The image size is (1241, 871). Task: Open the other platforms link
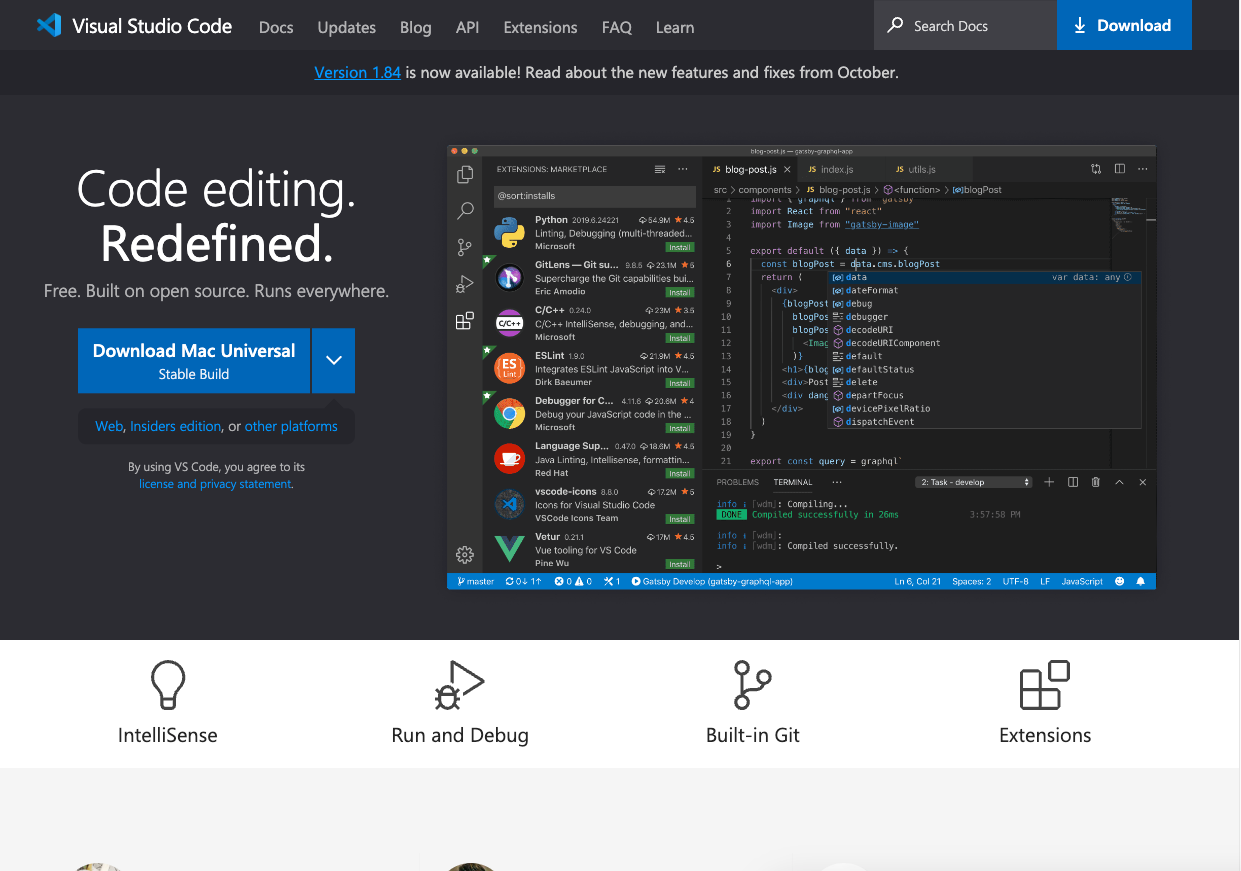tap(291, 426)
